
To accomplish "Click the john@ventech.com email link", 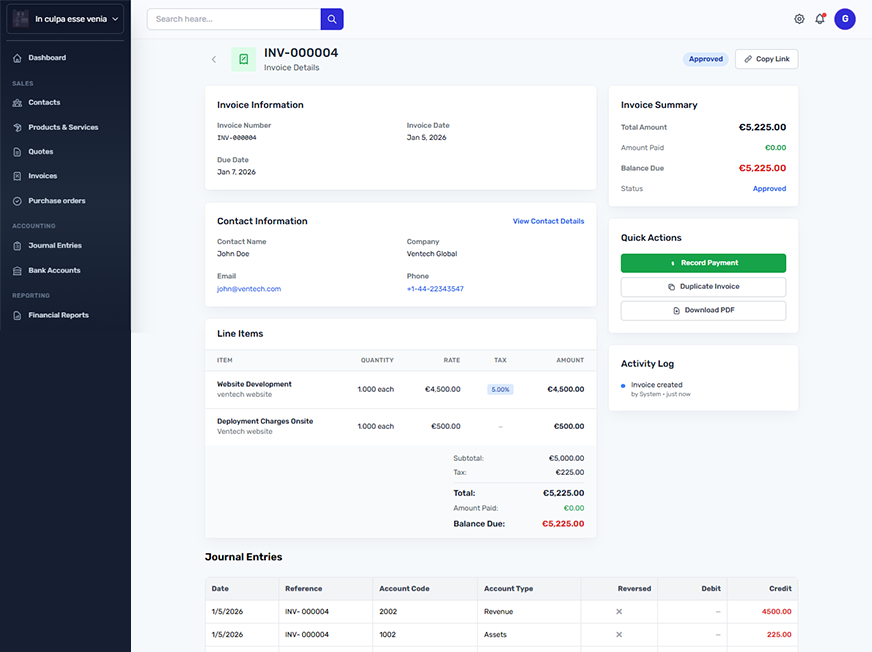I will tap(249, 289).
